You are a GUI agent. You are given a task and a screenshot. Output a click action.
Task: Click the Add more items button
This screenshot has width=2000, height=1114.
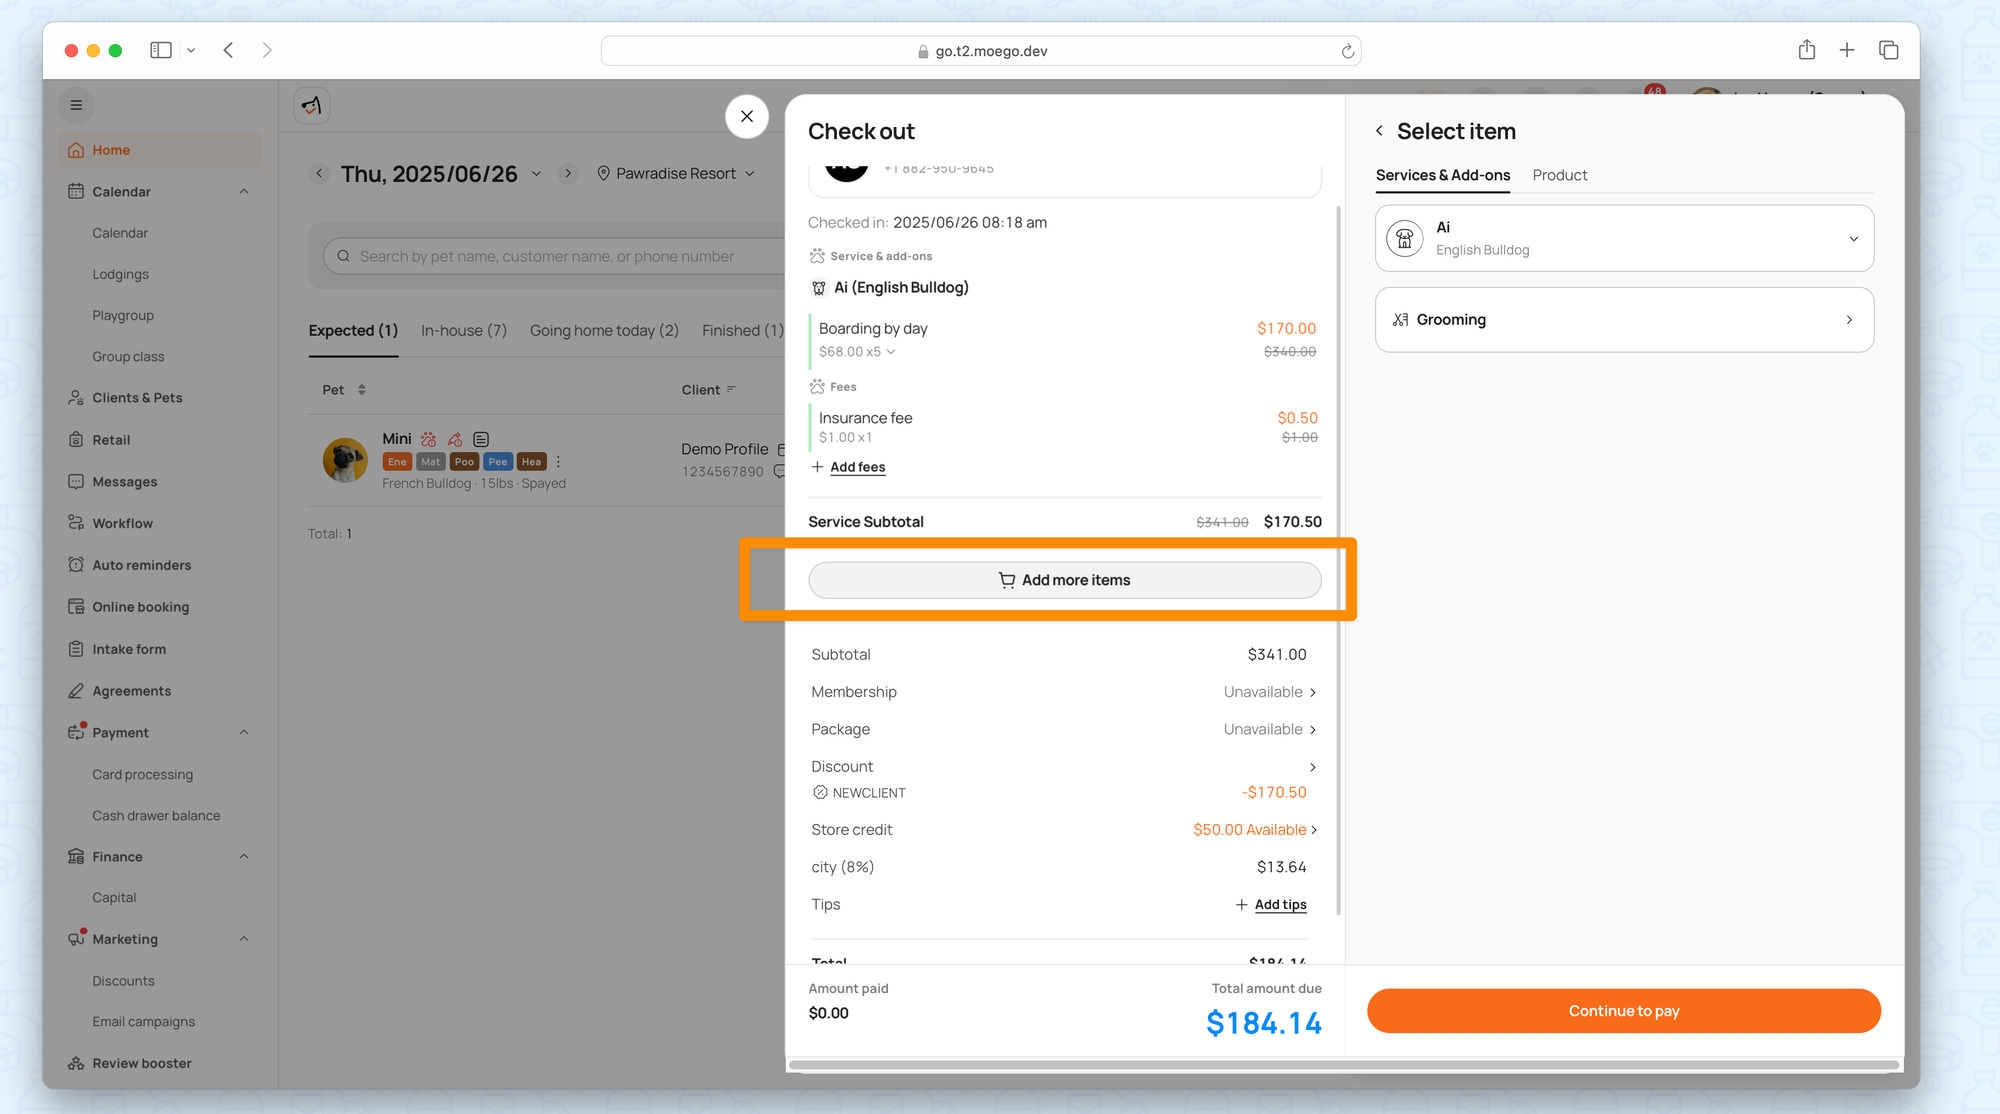1064,580
